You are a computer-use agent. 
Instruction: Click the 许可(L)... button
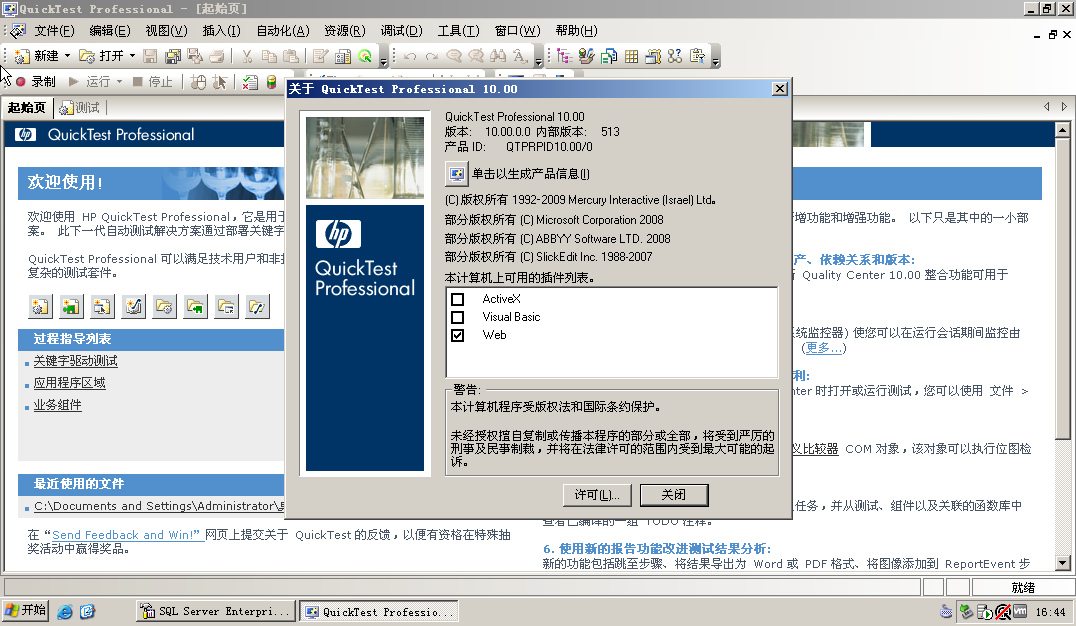pyautogui.click(x=597, y=495)
